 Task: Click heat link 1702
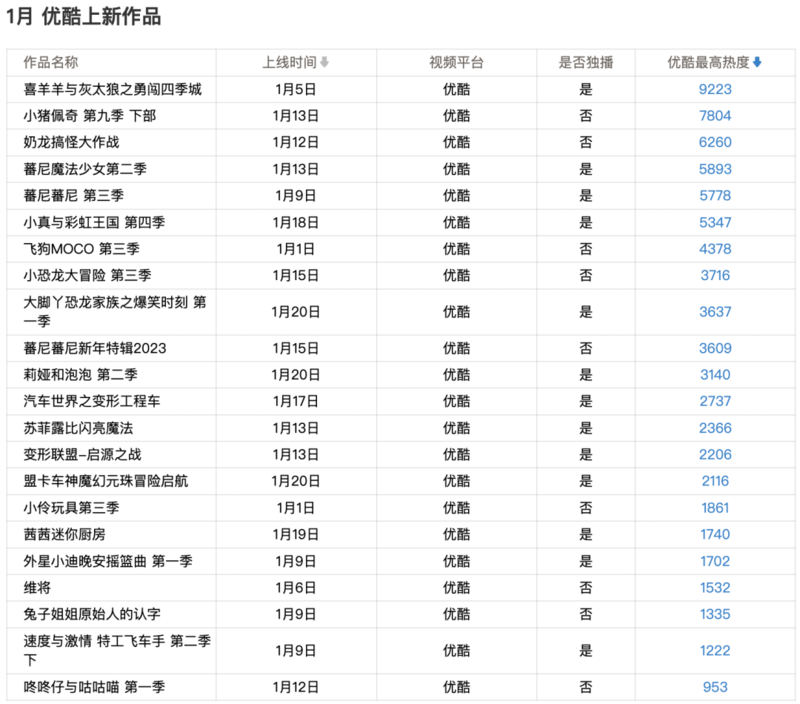point(715,561)
